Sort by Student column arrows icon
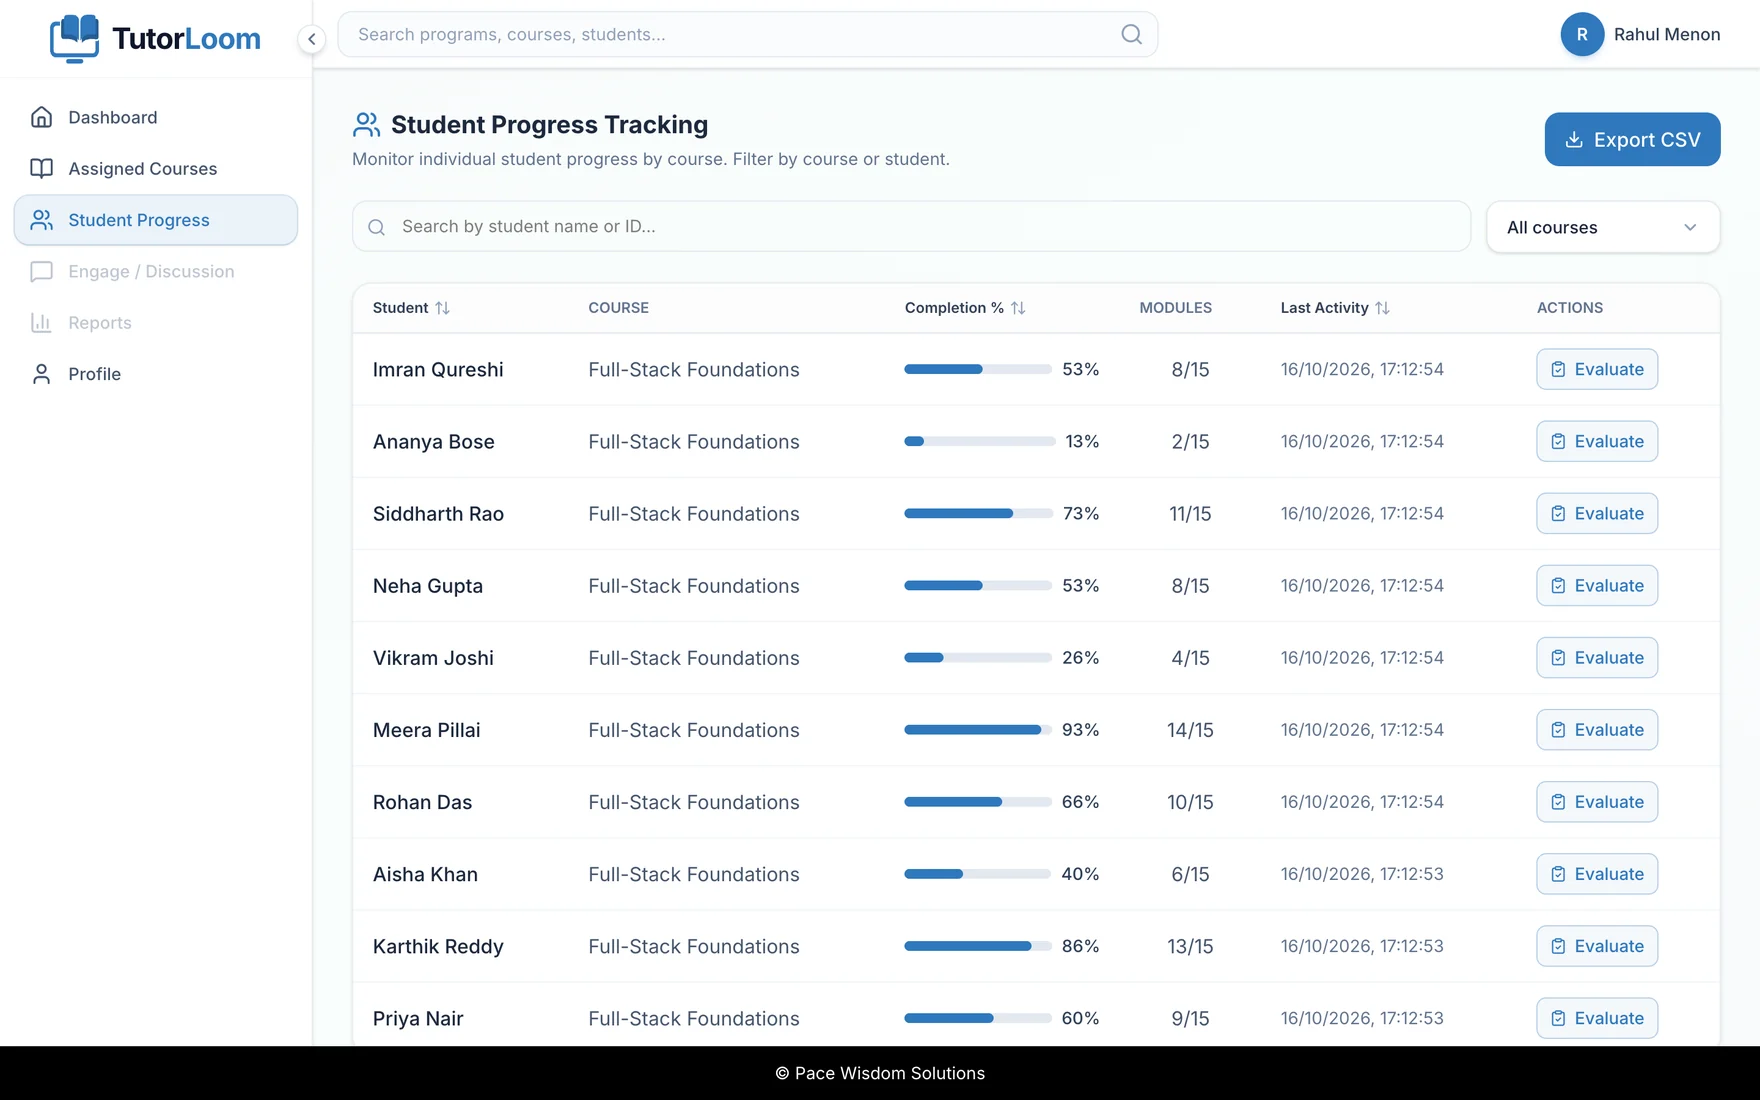Viewport: 1760px width, 1100px height. click(442, 308)
